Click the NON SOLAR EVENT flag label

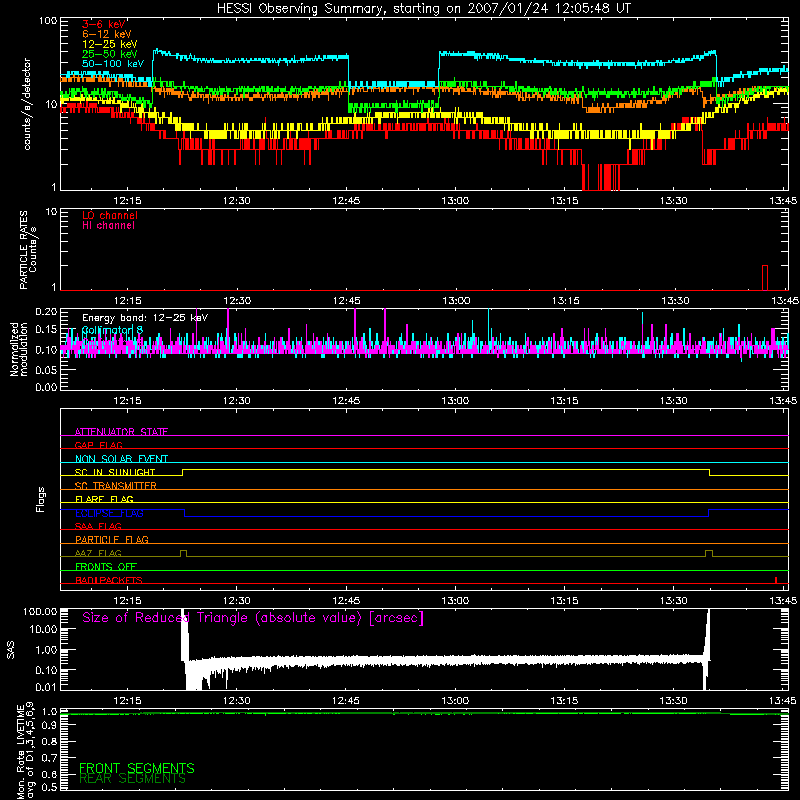click(121, 459)
